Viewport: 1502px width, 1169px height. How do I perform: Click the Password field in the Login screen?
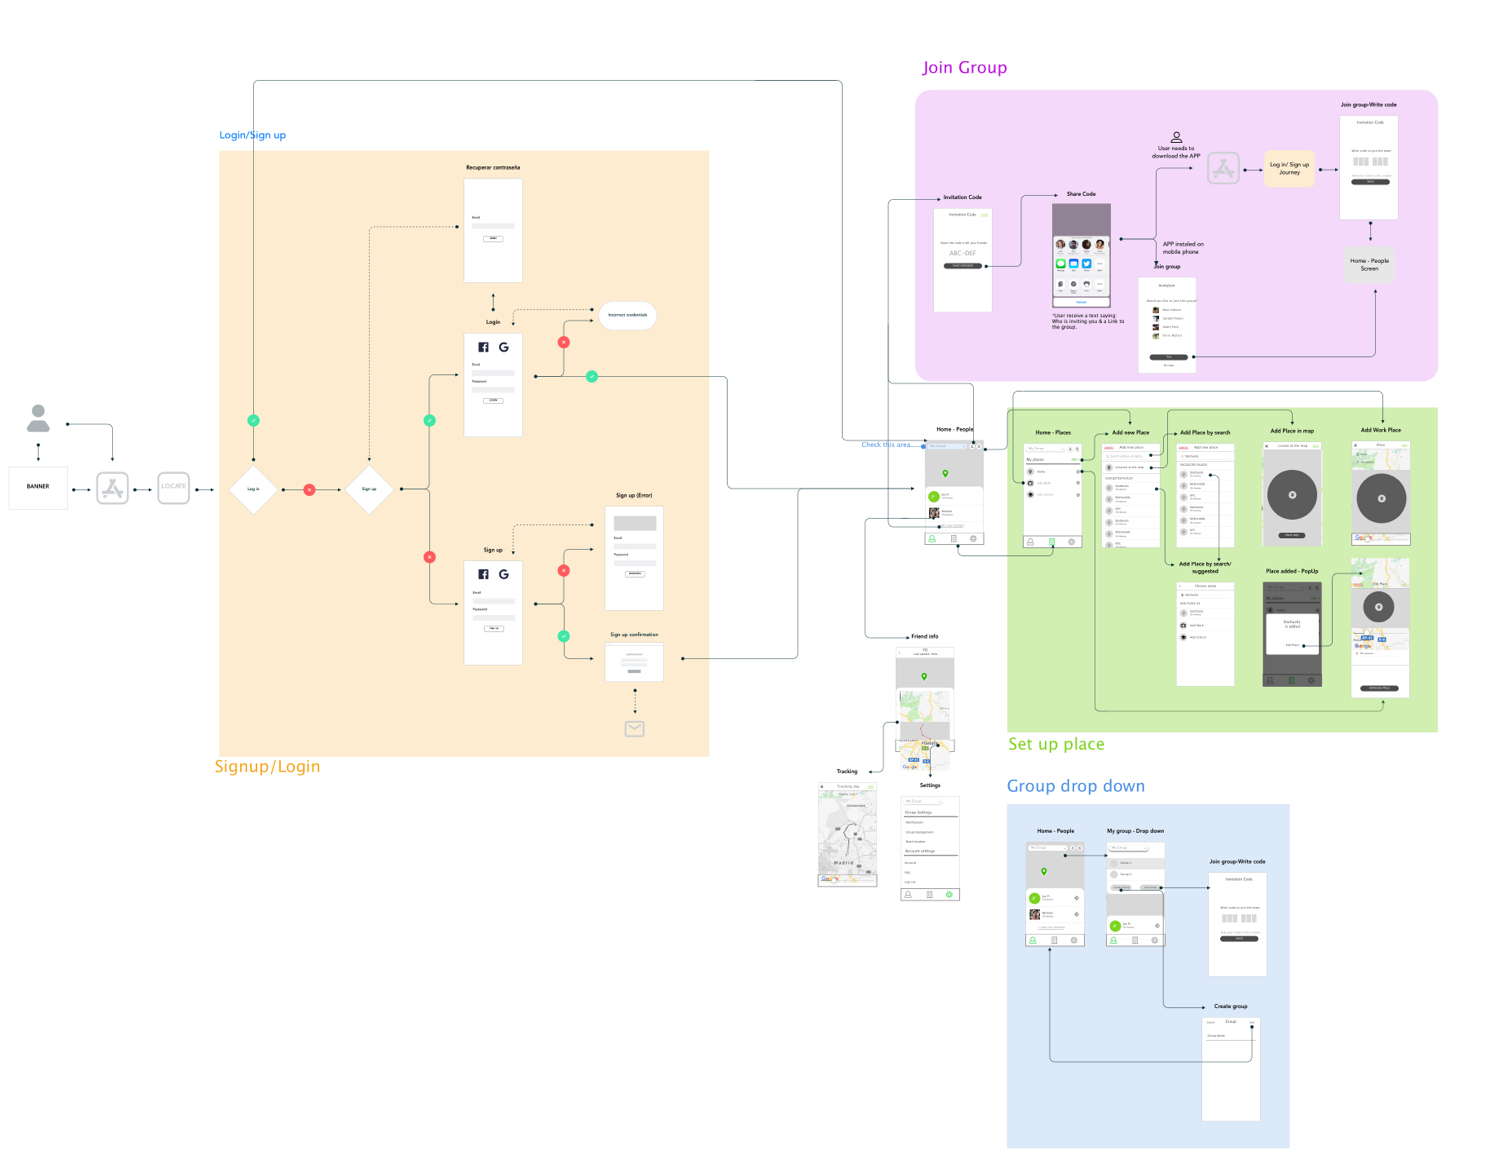pos(493,389)
